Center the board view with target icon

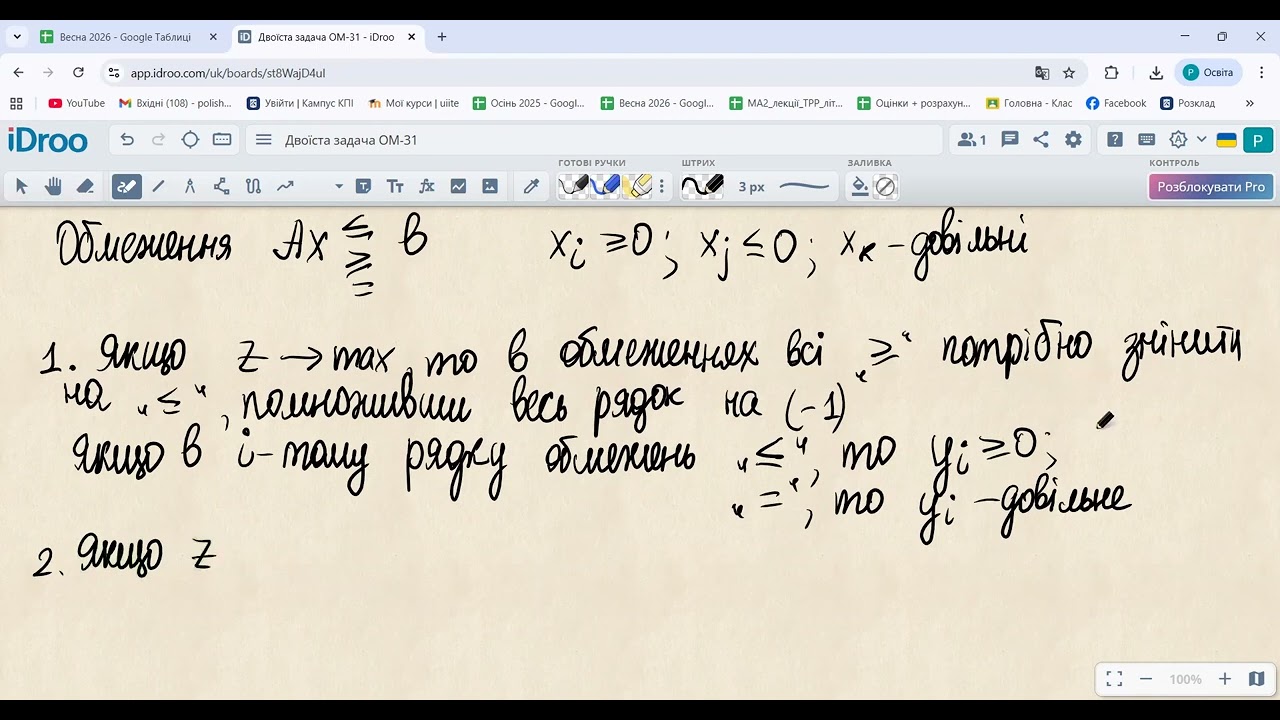point(190,140)
